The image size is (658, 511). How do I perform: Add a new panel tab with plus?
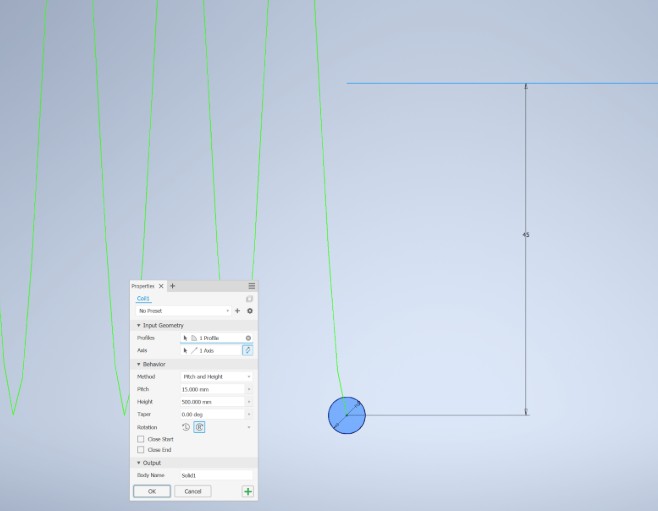point(172,286)
